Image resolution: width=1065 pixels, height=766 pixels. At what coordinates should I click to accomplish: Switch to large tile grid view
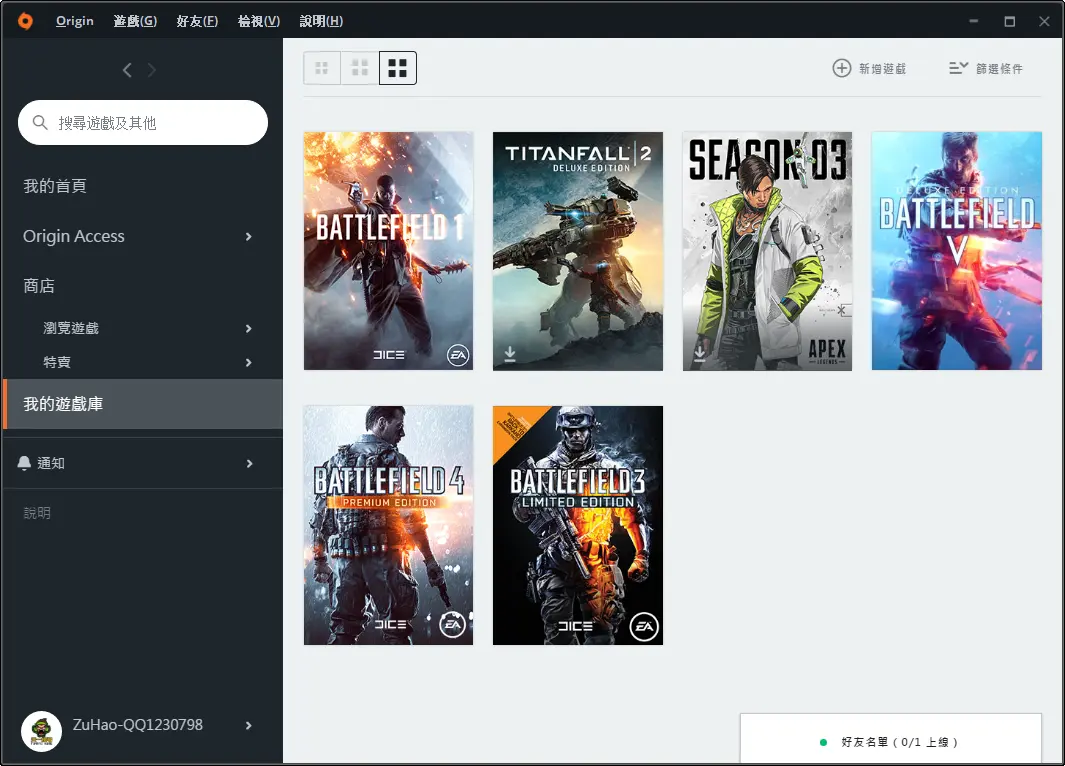[397, 68]
